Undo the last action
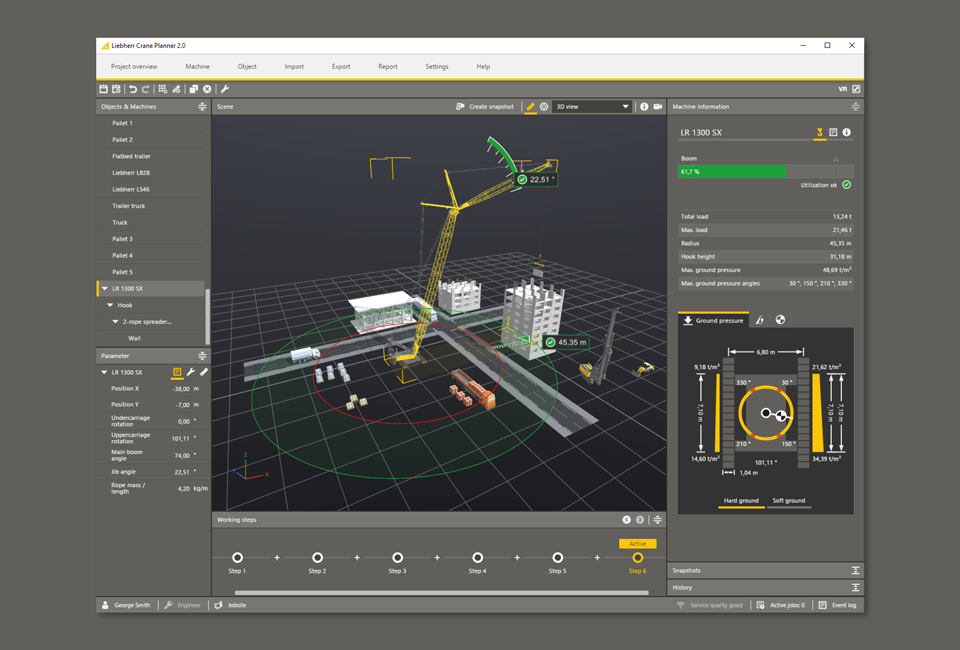 [133, 89]
